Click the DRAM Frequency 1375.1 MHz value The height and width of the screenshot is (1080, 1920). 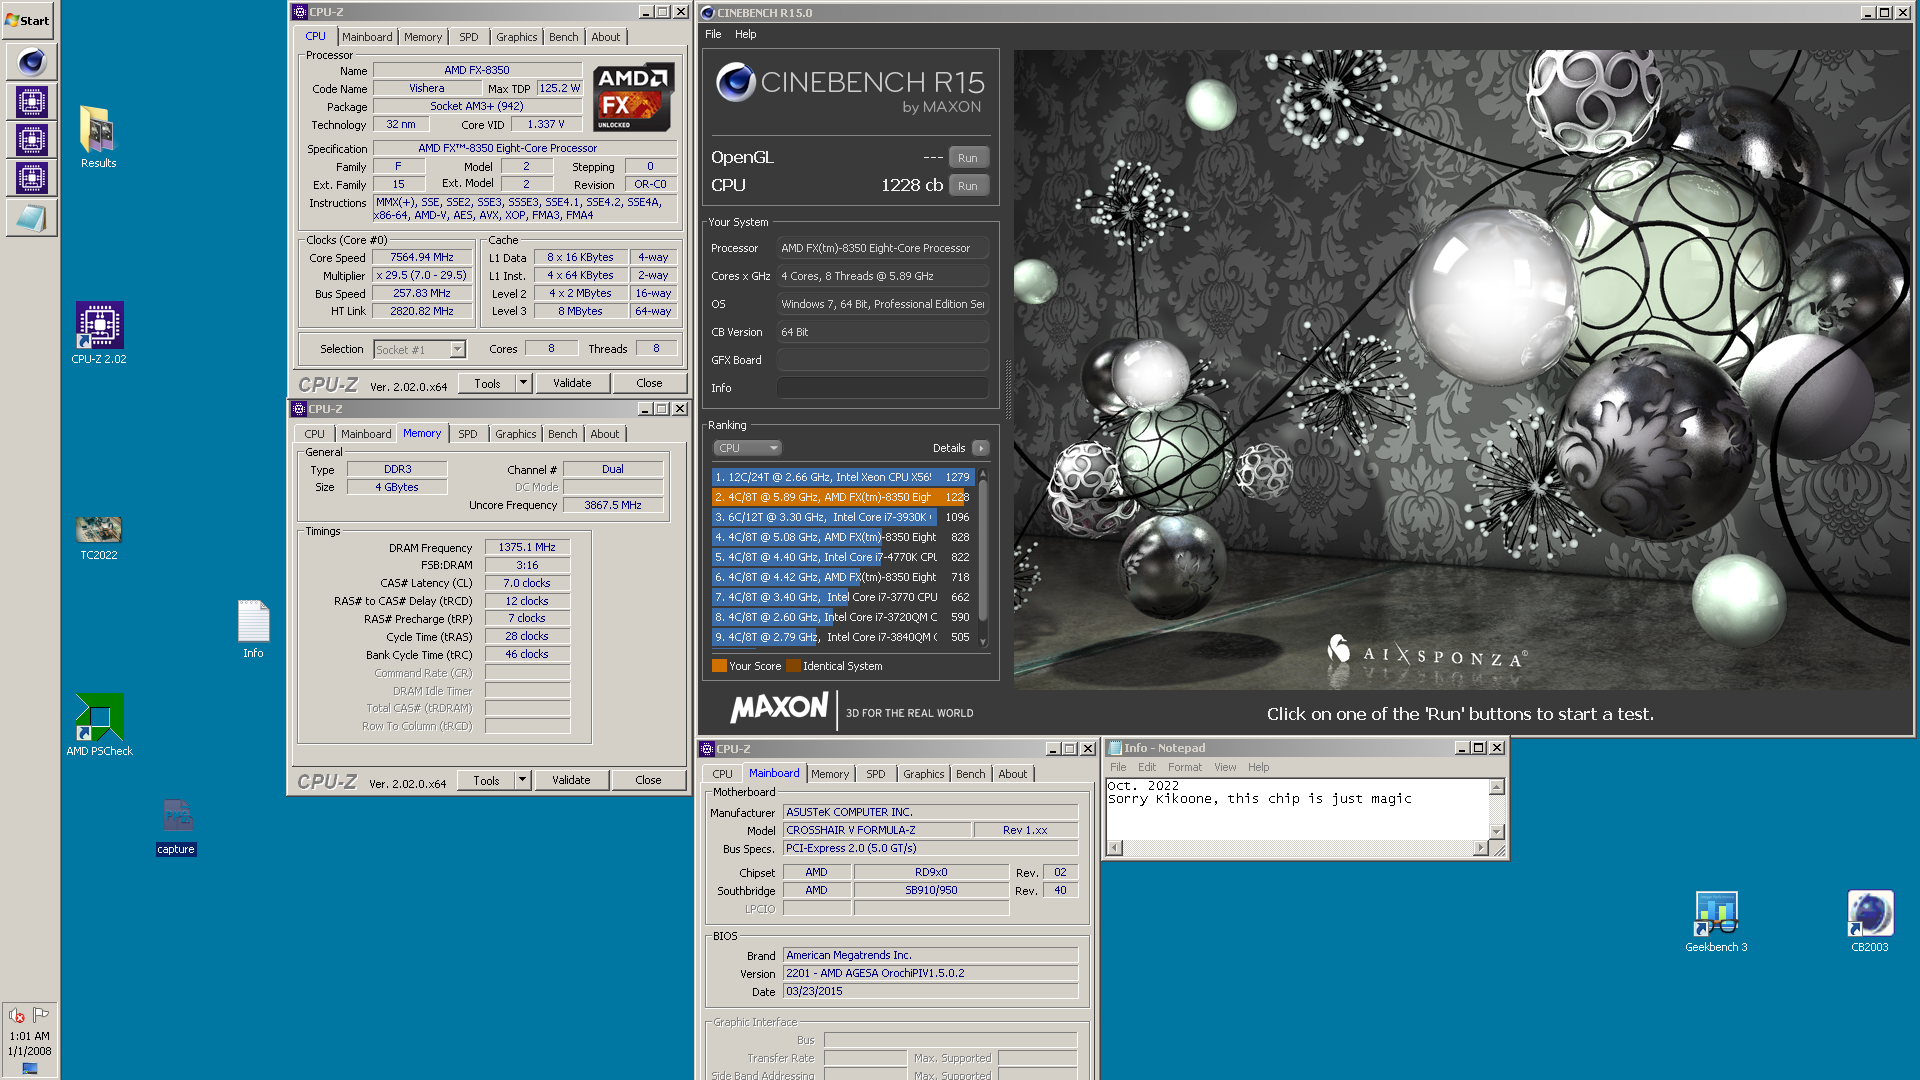pos(527,547)
